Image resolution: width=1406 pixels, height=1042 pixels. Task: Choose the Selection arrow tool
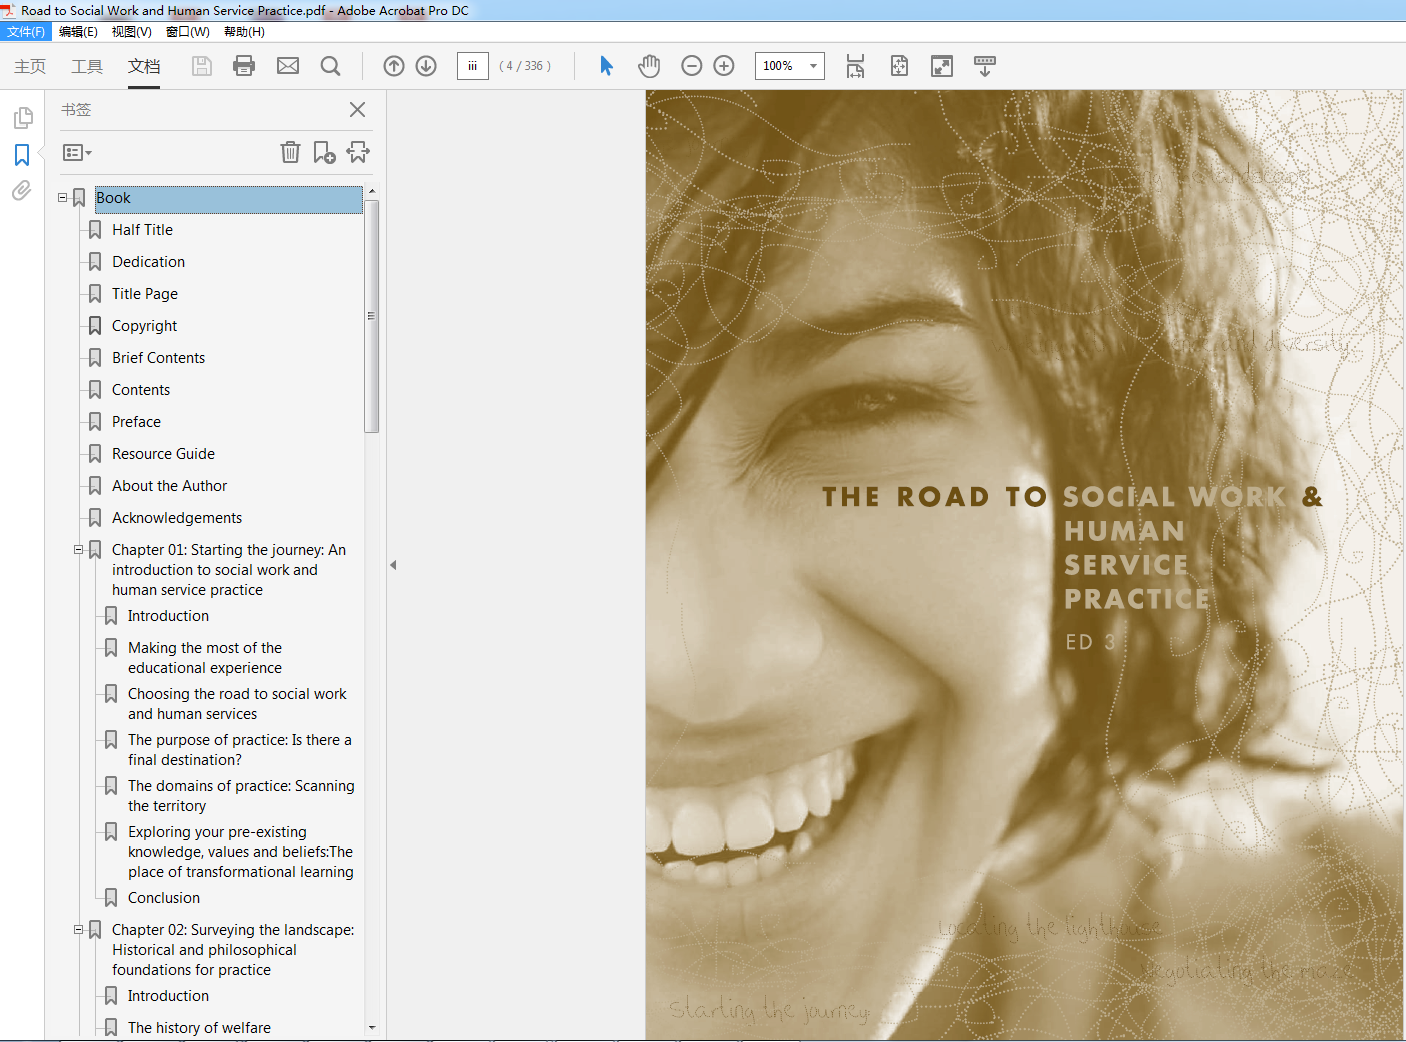pos(606,66)
